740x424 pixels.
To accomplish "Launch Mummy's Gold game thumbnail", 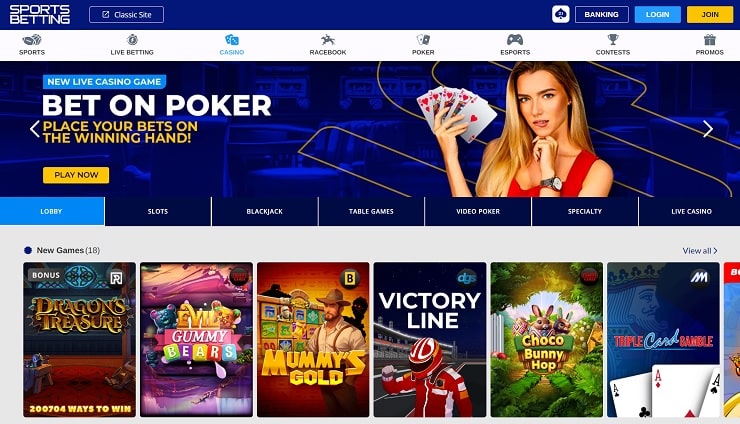I will [x=313, y=339].
